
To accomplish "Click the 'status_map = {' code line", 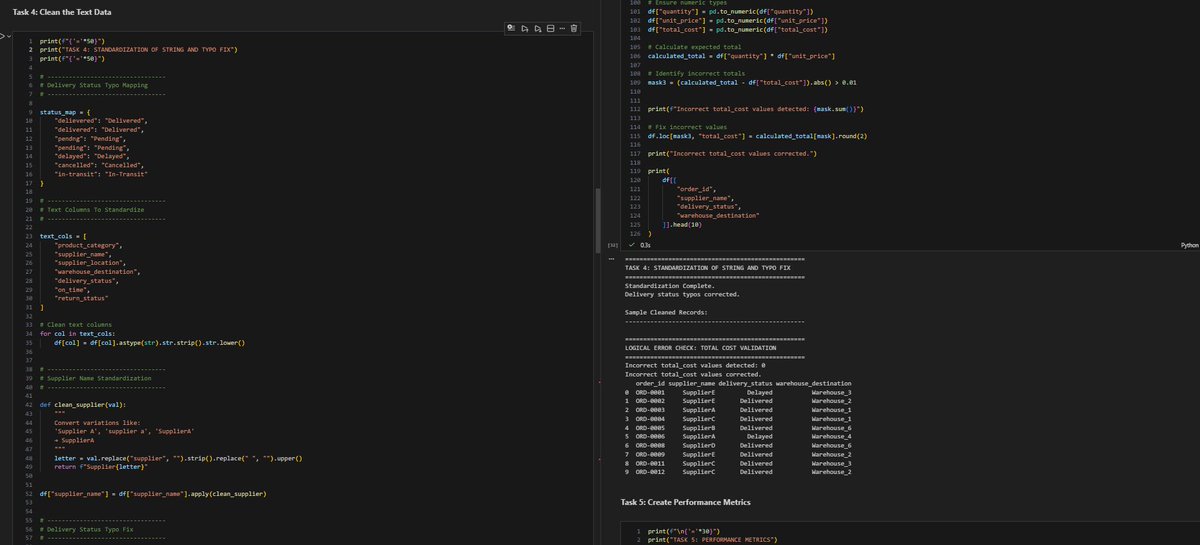I will pos(66,111).
